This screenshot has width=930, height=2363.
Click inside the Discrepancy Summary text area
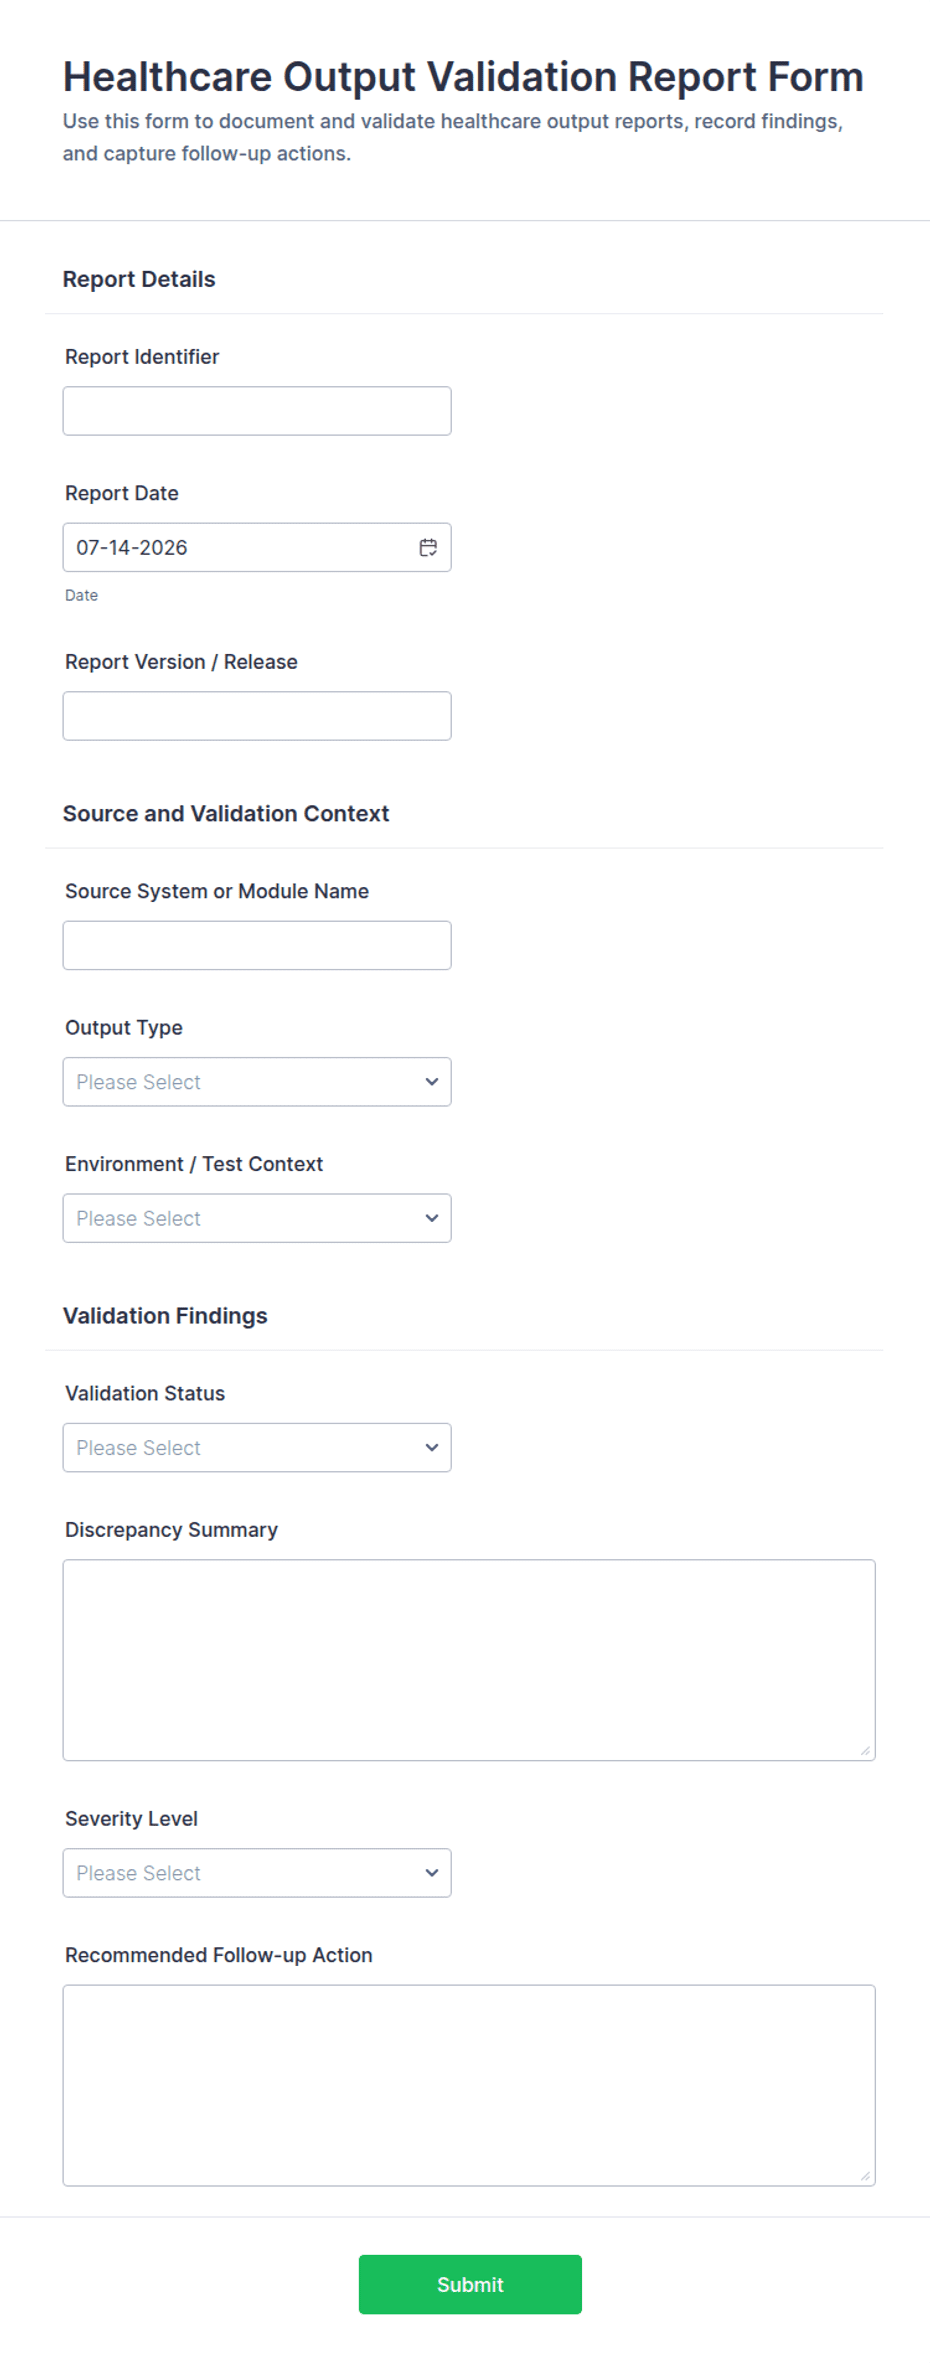click(469, 1660)
